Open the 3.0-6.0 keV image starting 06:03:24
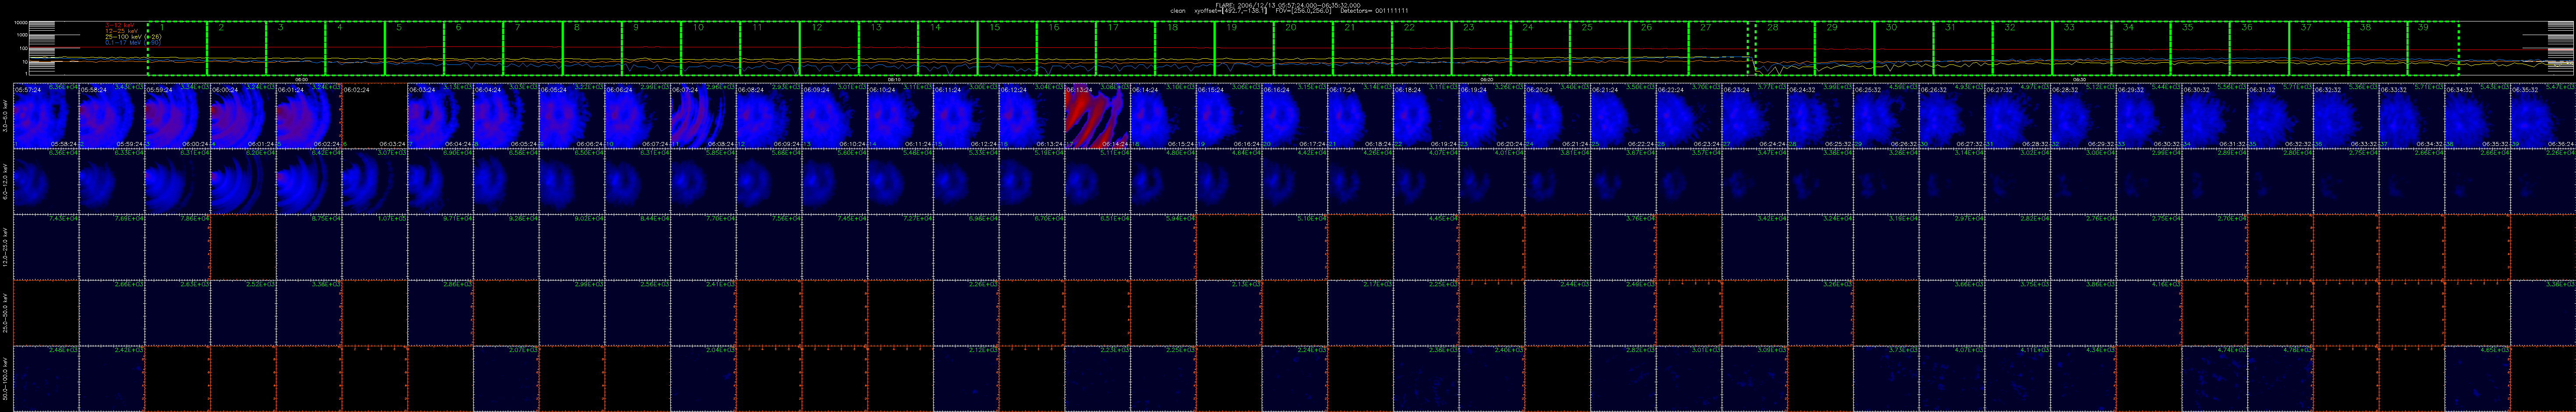The height and width of the screenshot is (412, 2576). coord(440,116)
